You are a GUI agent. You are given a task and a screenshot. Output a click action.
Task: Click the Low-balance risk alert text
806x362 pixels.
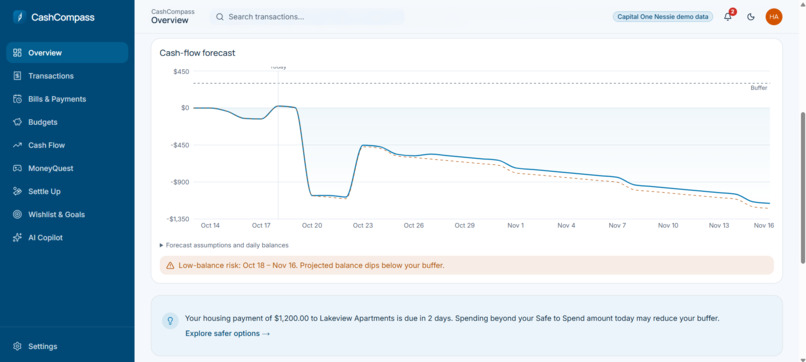coord(311,266)
